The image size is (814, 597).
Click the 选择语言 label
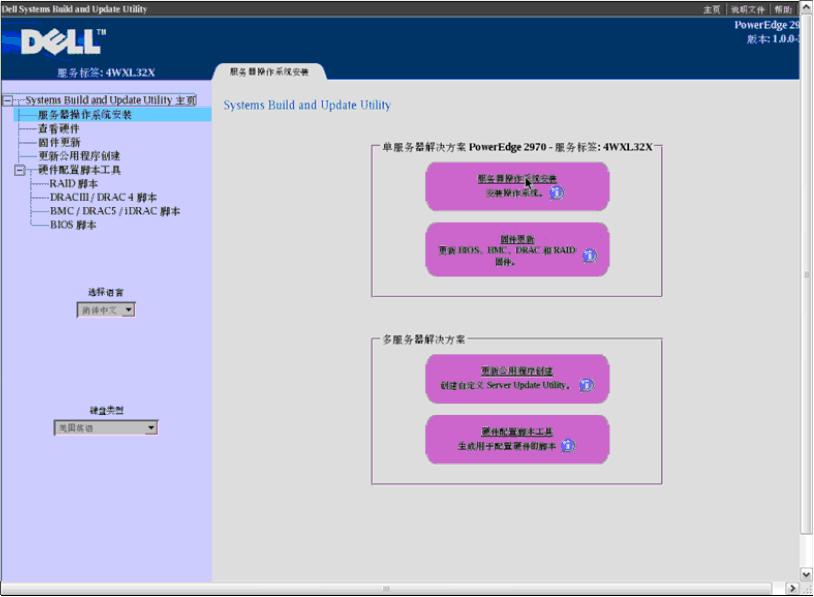(x=106, y=292)
